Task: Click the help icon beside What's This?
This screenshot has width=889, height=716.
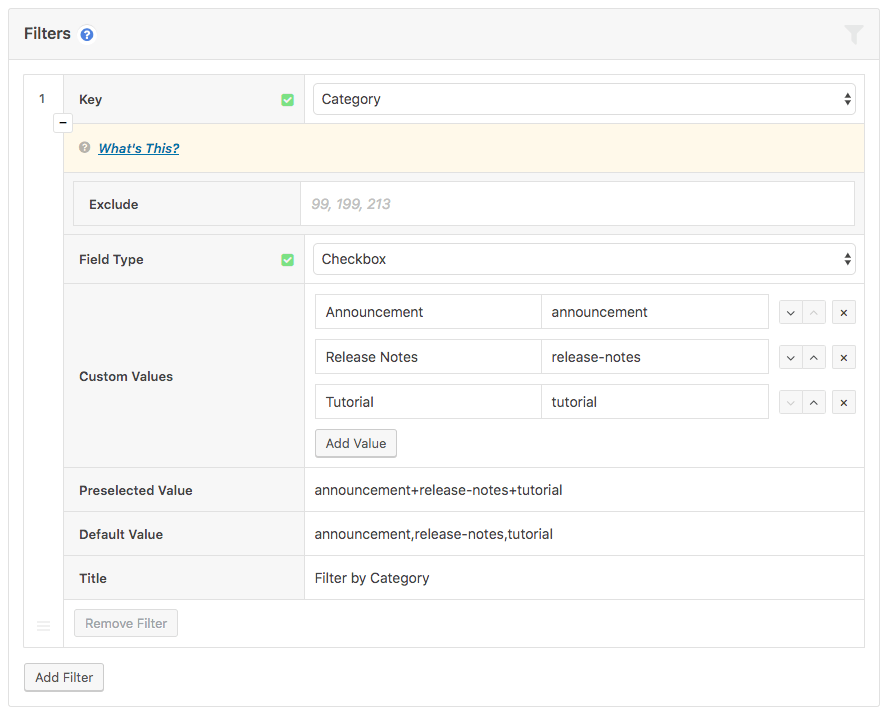Action: click(x=84, y=147)
